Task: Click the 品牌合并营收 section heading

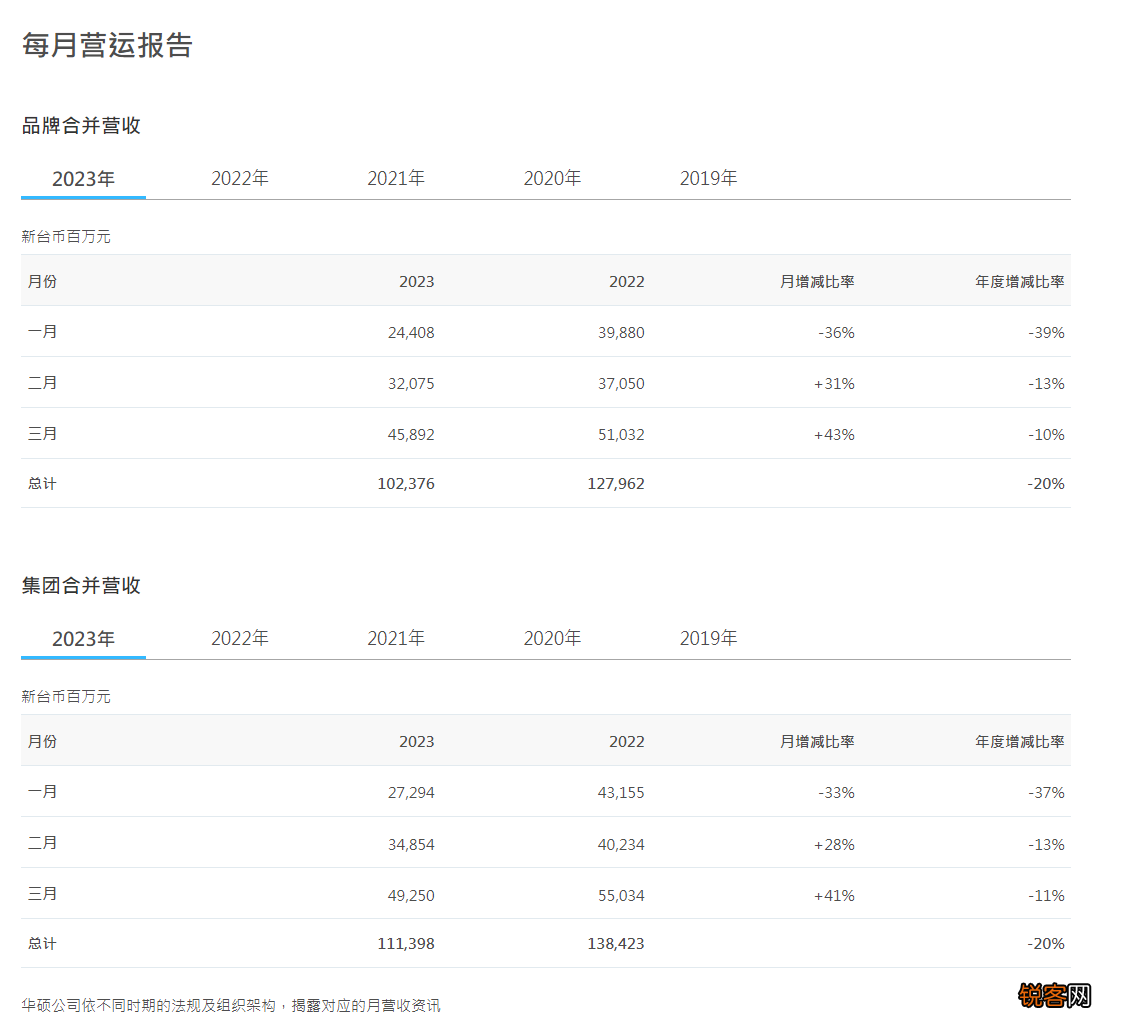Action: 81,126
